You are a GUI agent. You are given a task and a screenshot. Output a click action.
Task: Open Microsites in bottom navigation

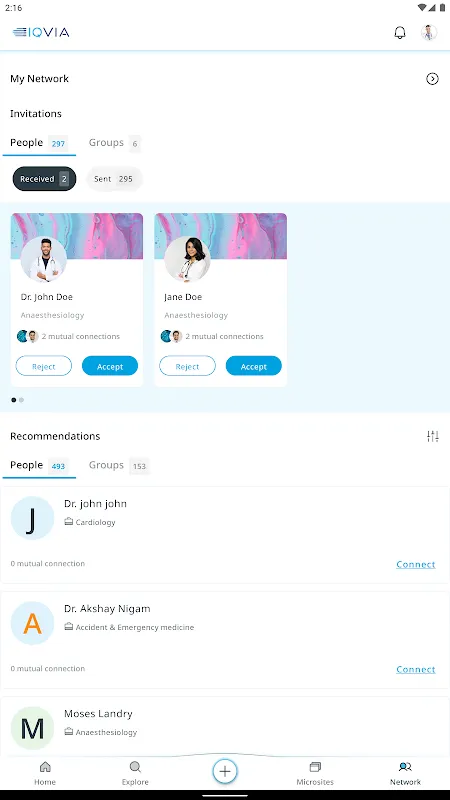pyautogui.click(x=315, y=773)
